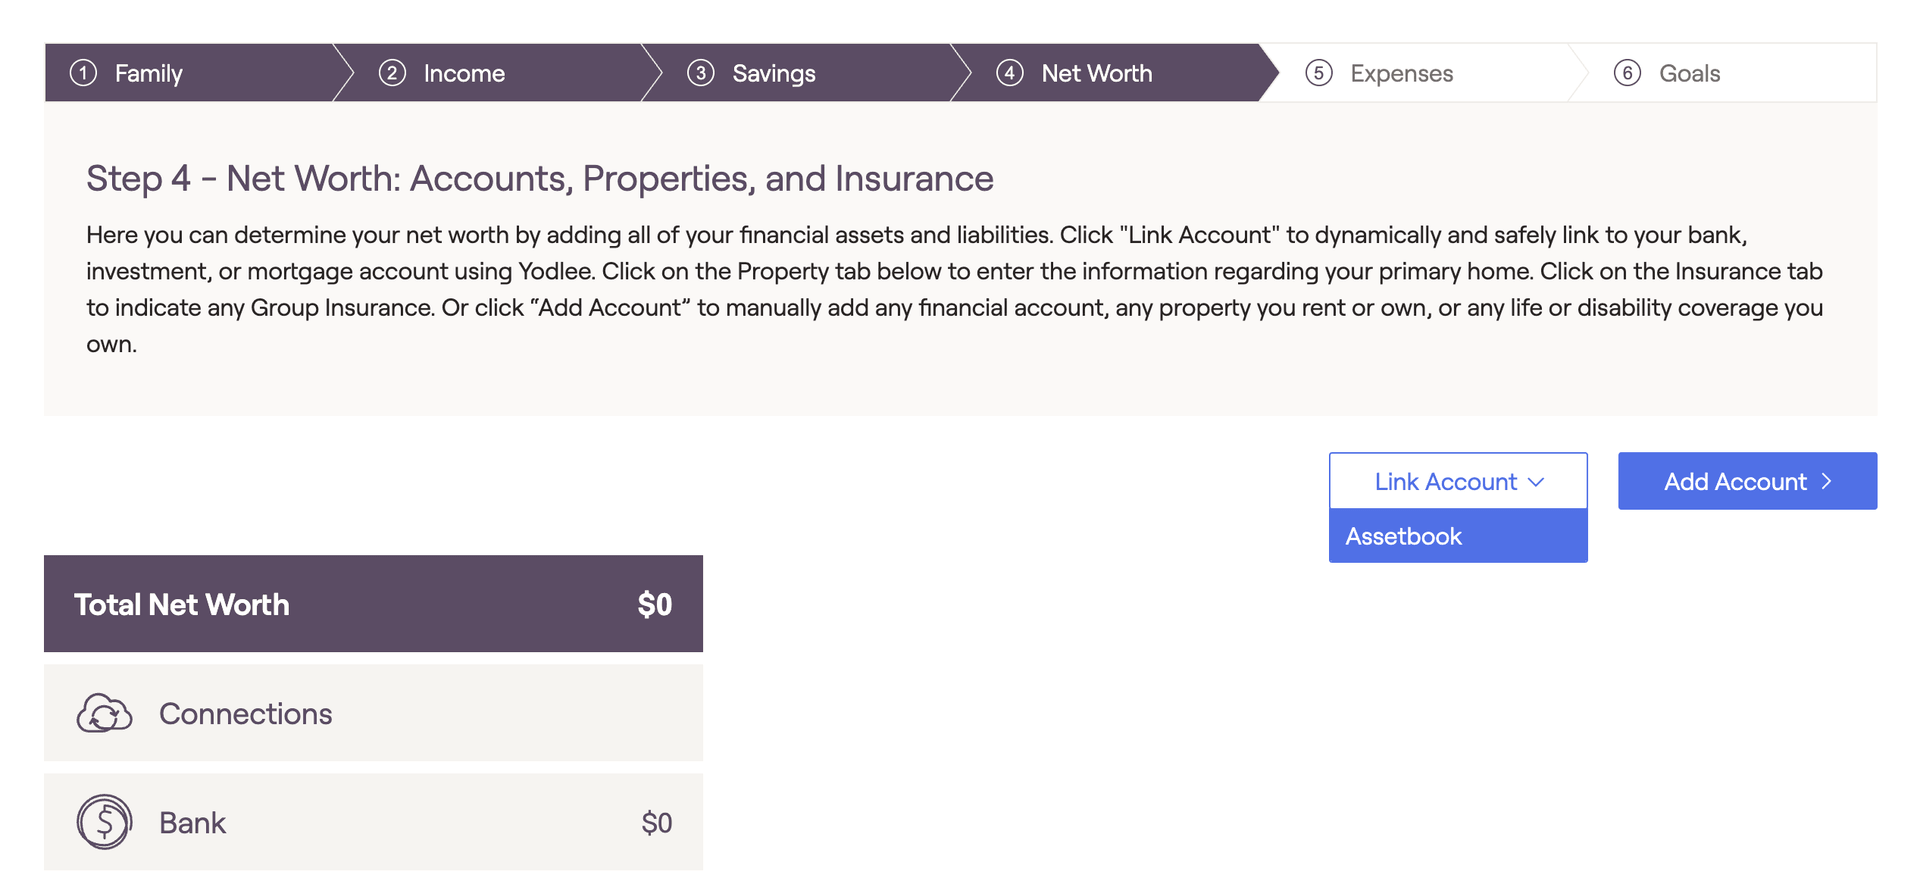The image size is (1920, 874).
Task: Click the step 5 circled number icon
Action: (x=1319, y=73)
